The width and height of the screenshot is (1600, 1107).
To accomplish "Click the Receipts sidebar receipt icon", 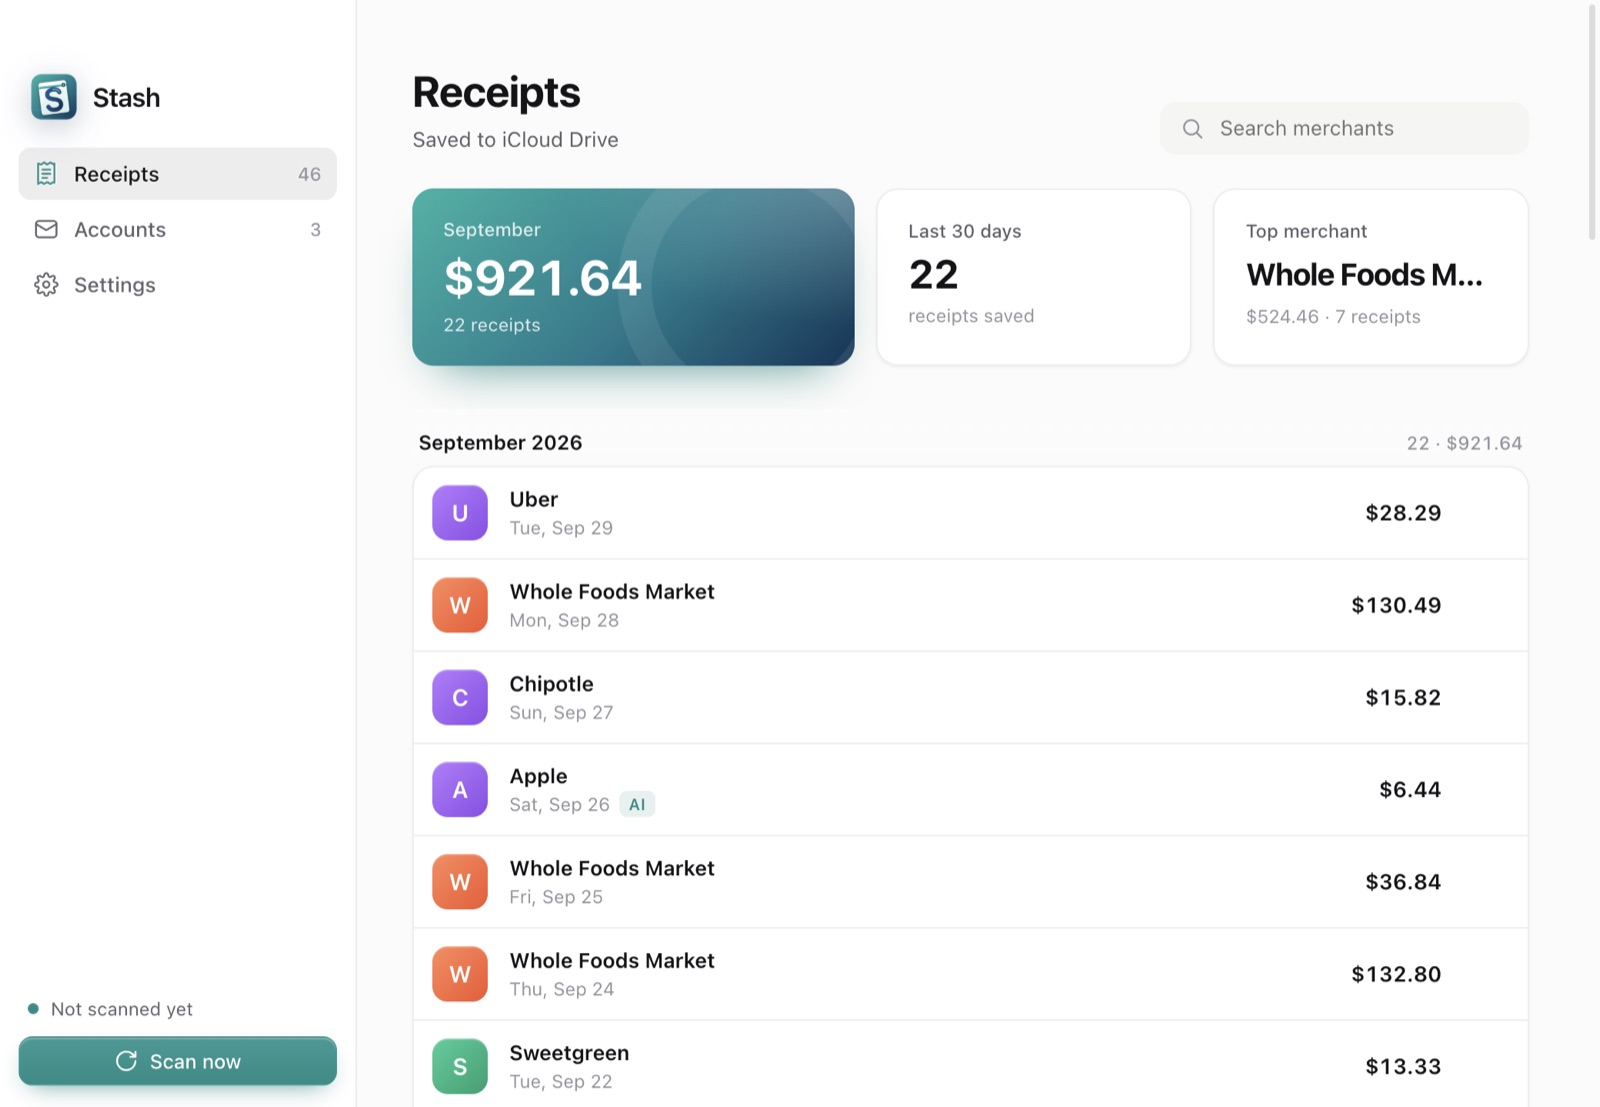I will click(46, 174).
